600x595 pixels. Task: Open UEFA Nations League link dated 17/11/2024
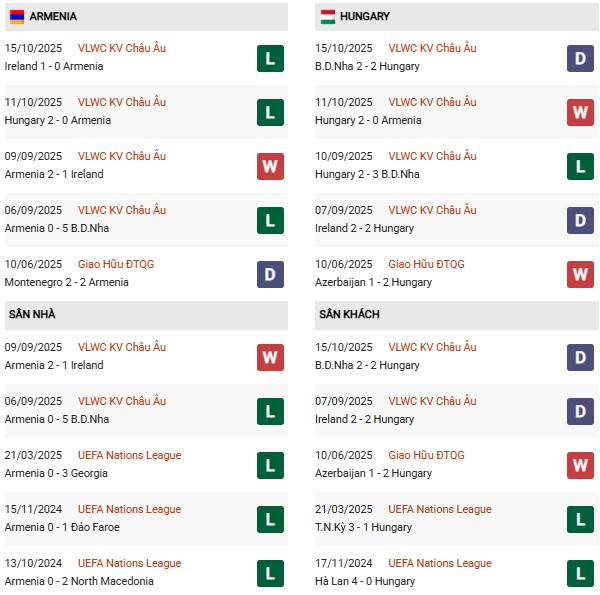point(440,563)
